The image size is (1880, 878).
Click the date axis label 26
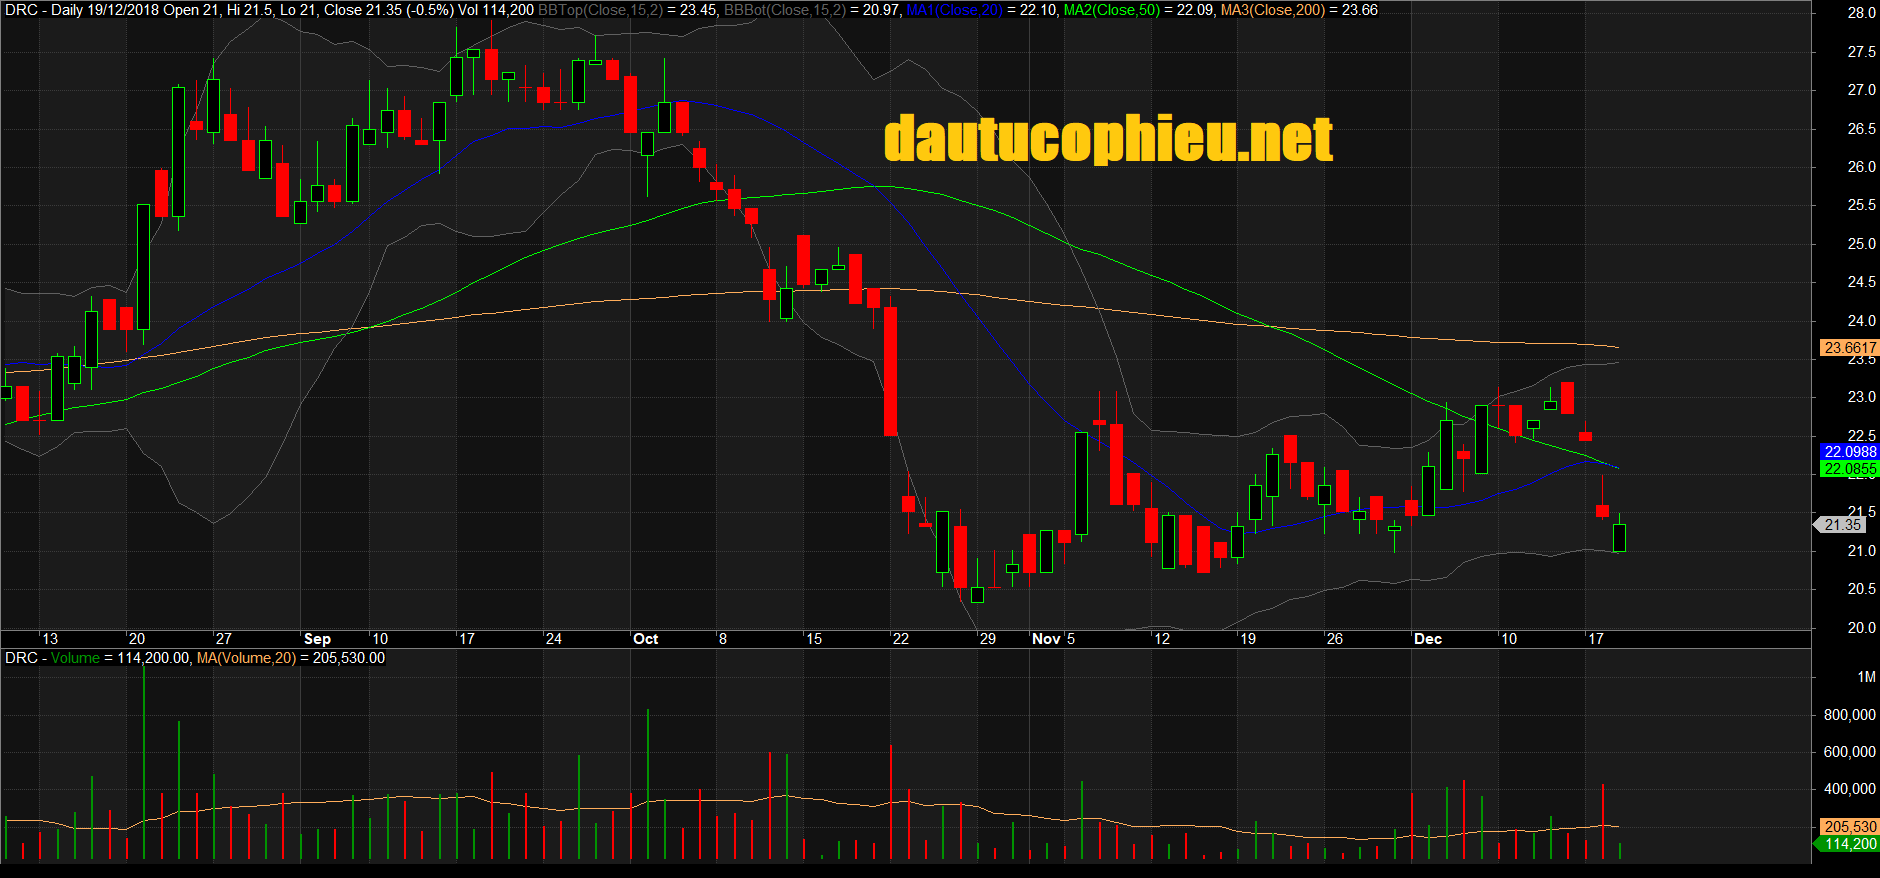pos(1335,639)
